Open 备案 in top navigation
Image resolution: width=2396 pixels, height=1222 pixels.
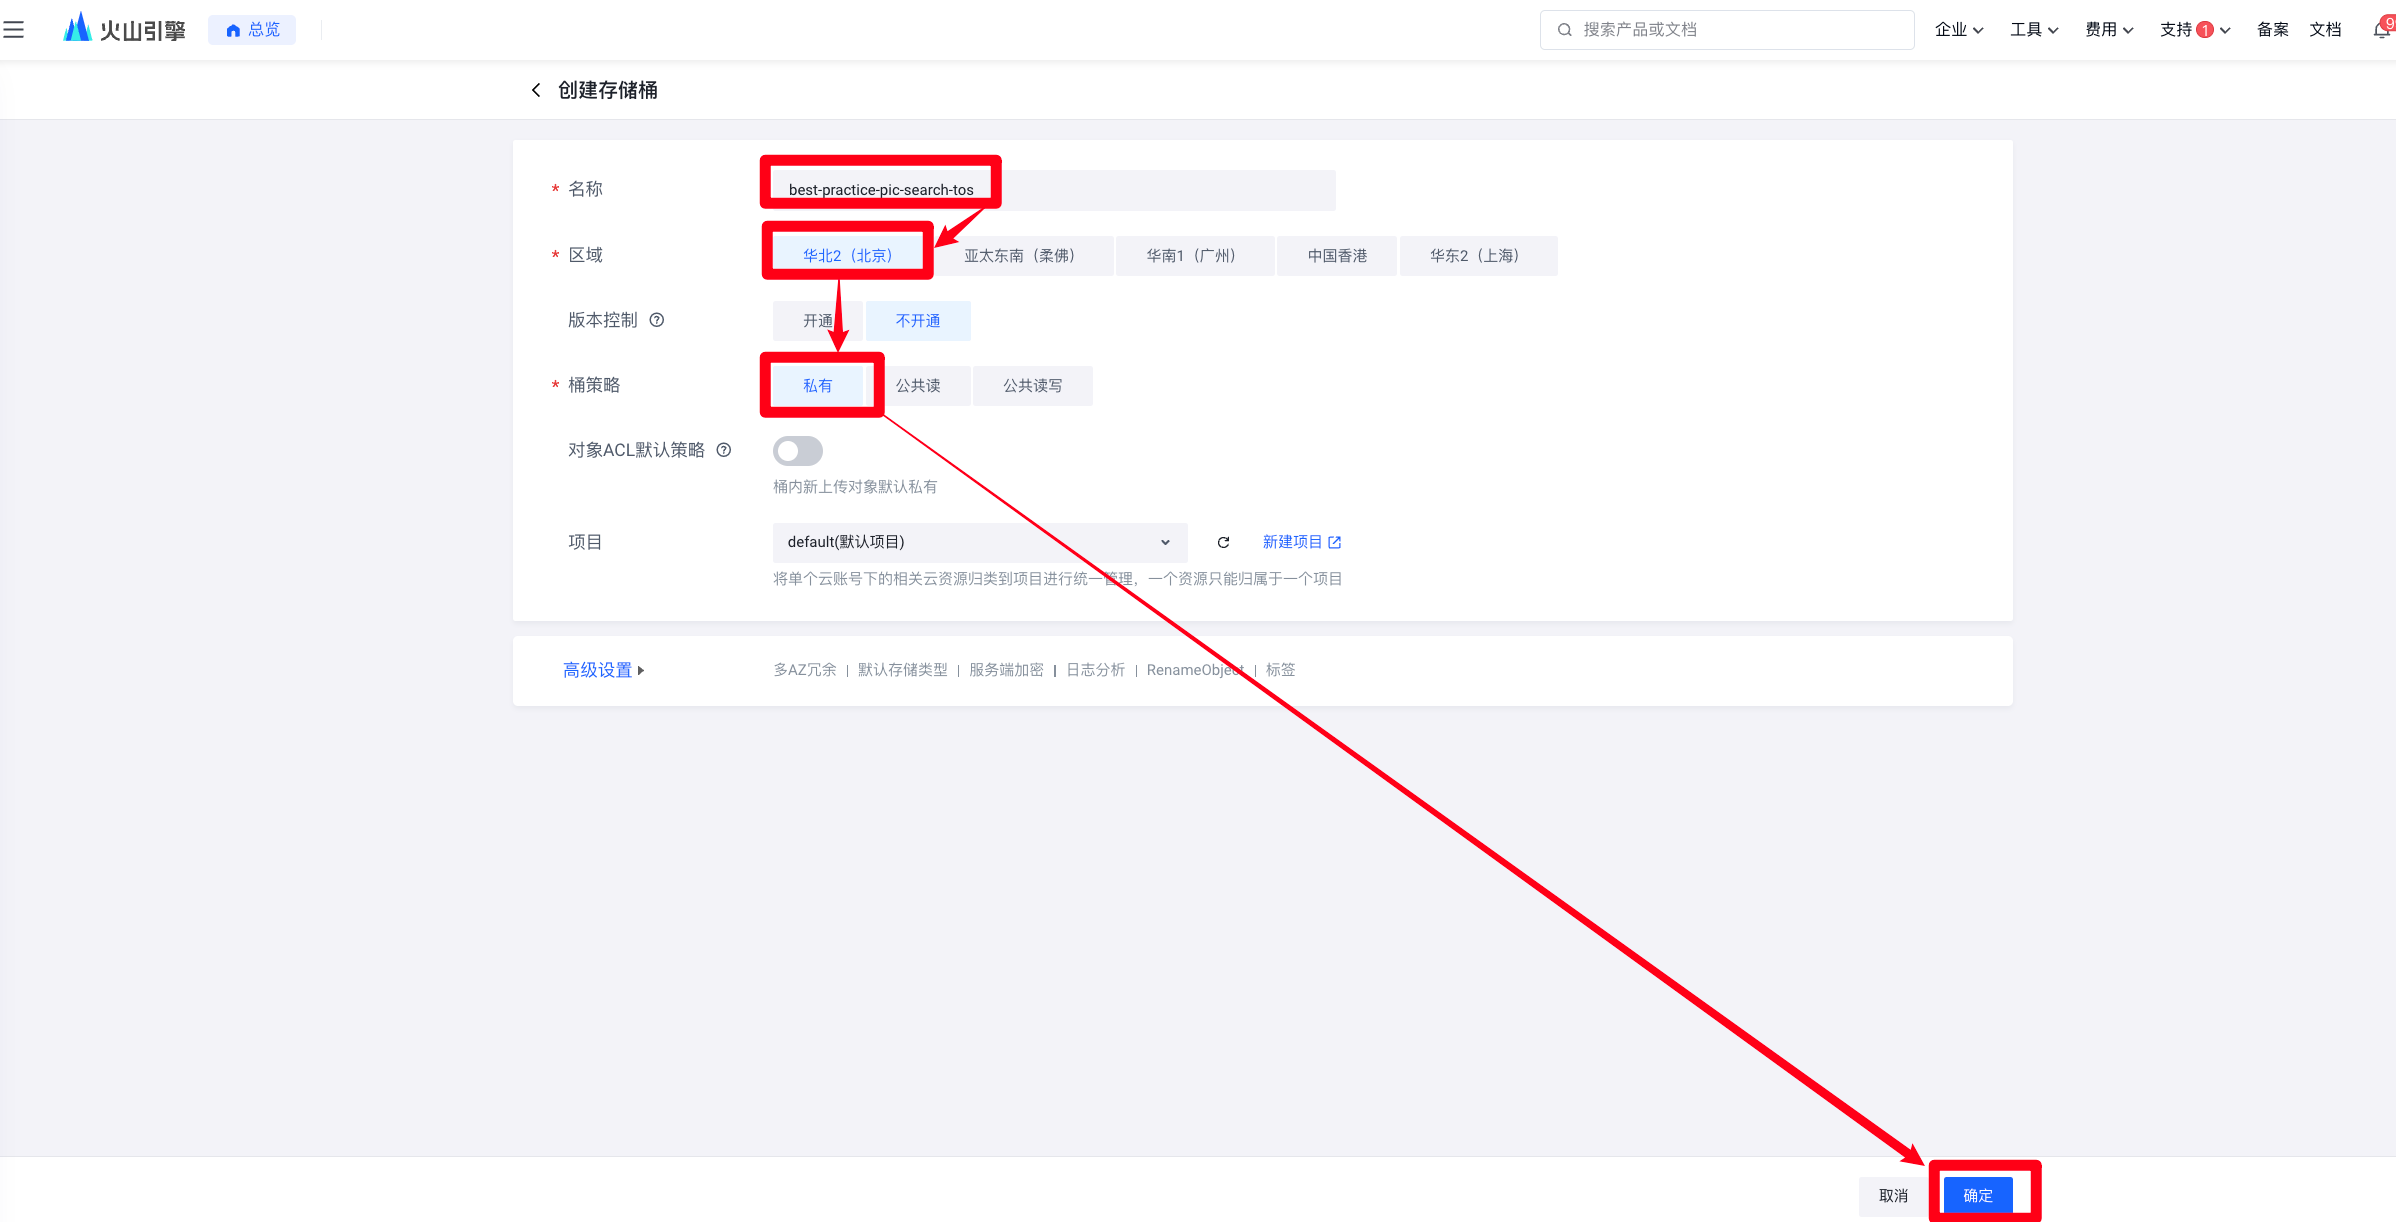(2273, 30)
